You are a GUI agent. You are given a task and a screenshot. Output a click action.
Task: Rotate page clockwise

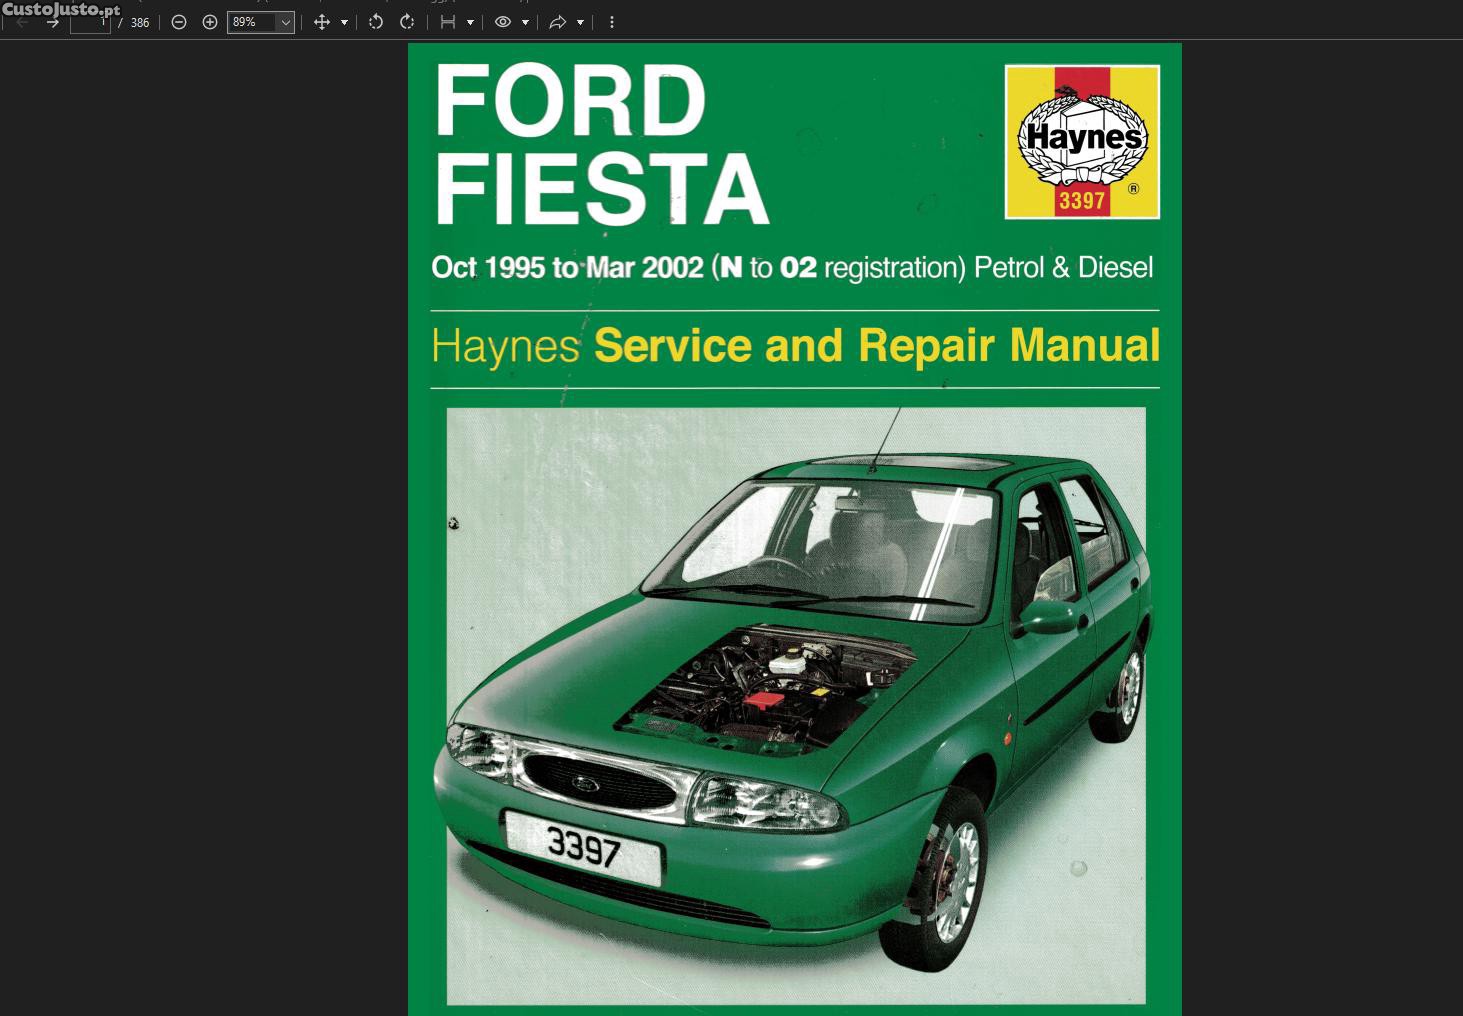(407, 22)
